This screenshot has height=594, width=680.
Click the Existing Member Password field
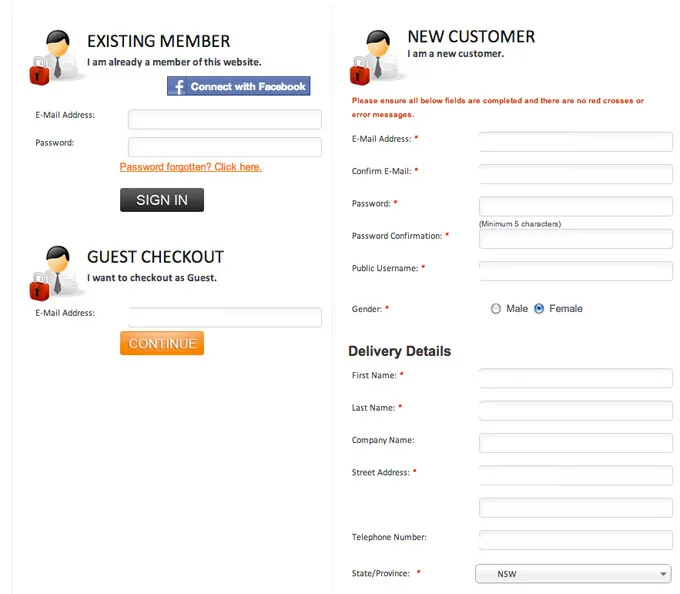pyautogui.click(x=225, y=147)
